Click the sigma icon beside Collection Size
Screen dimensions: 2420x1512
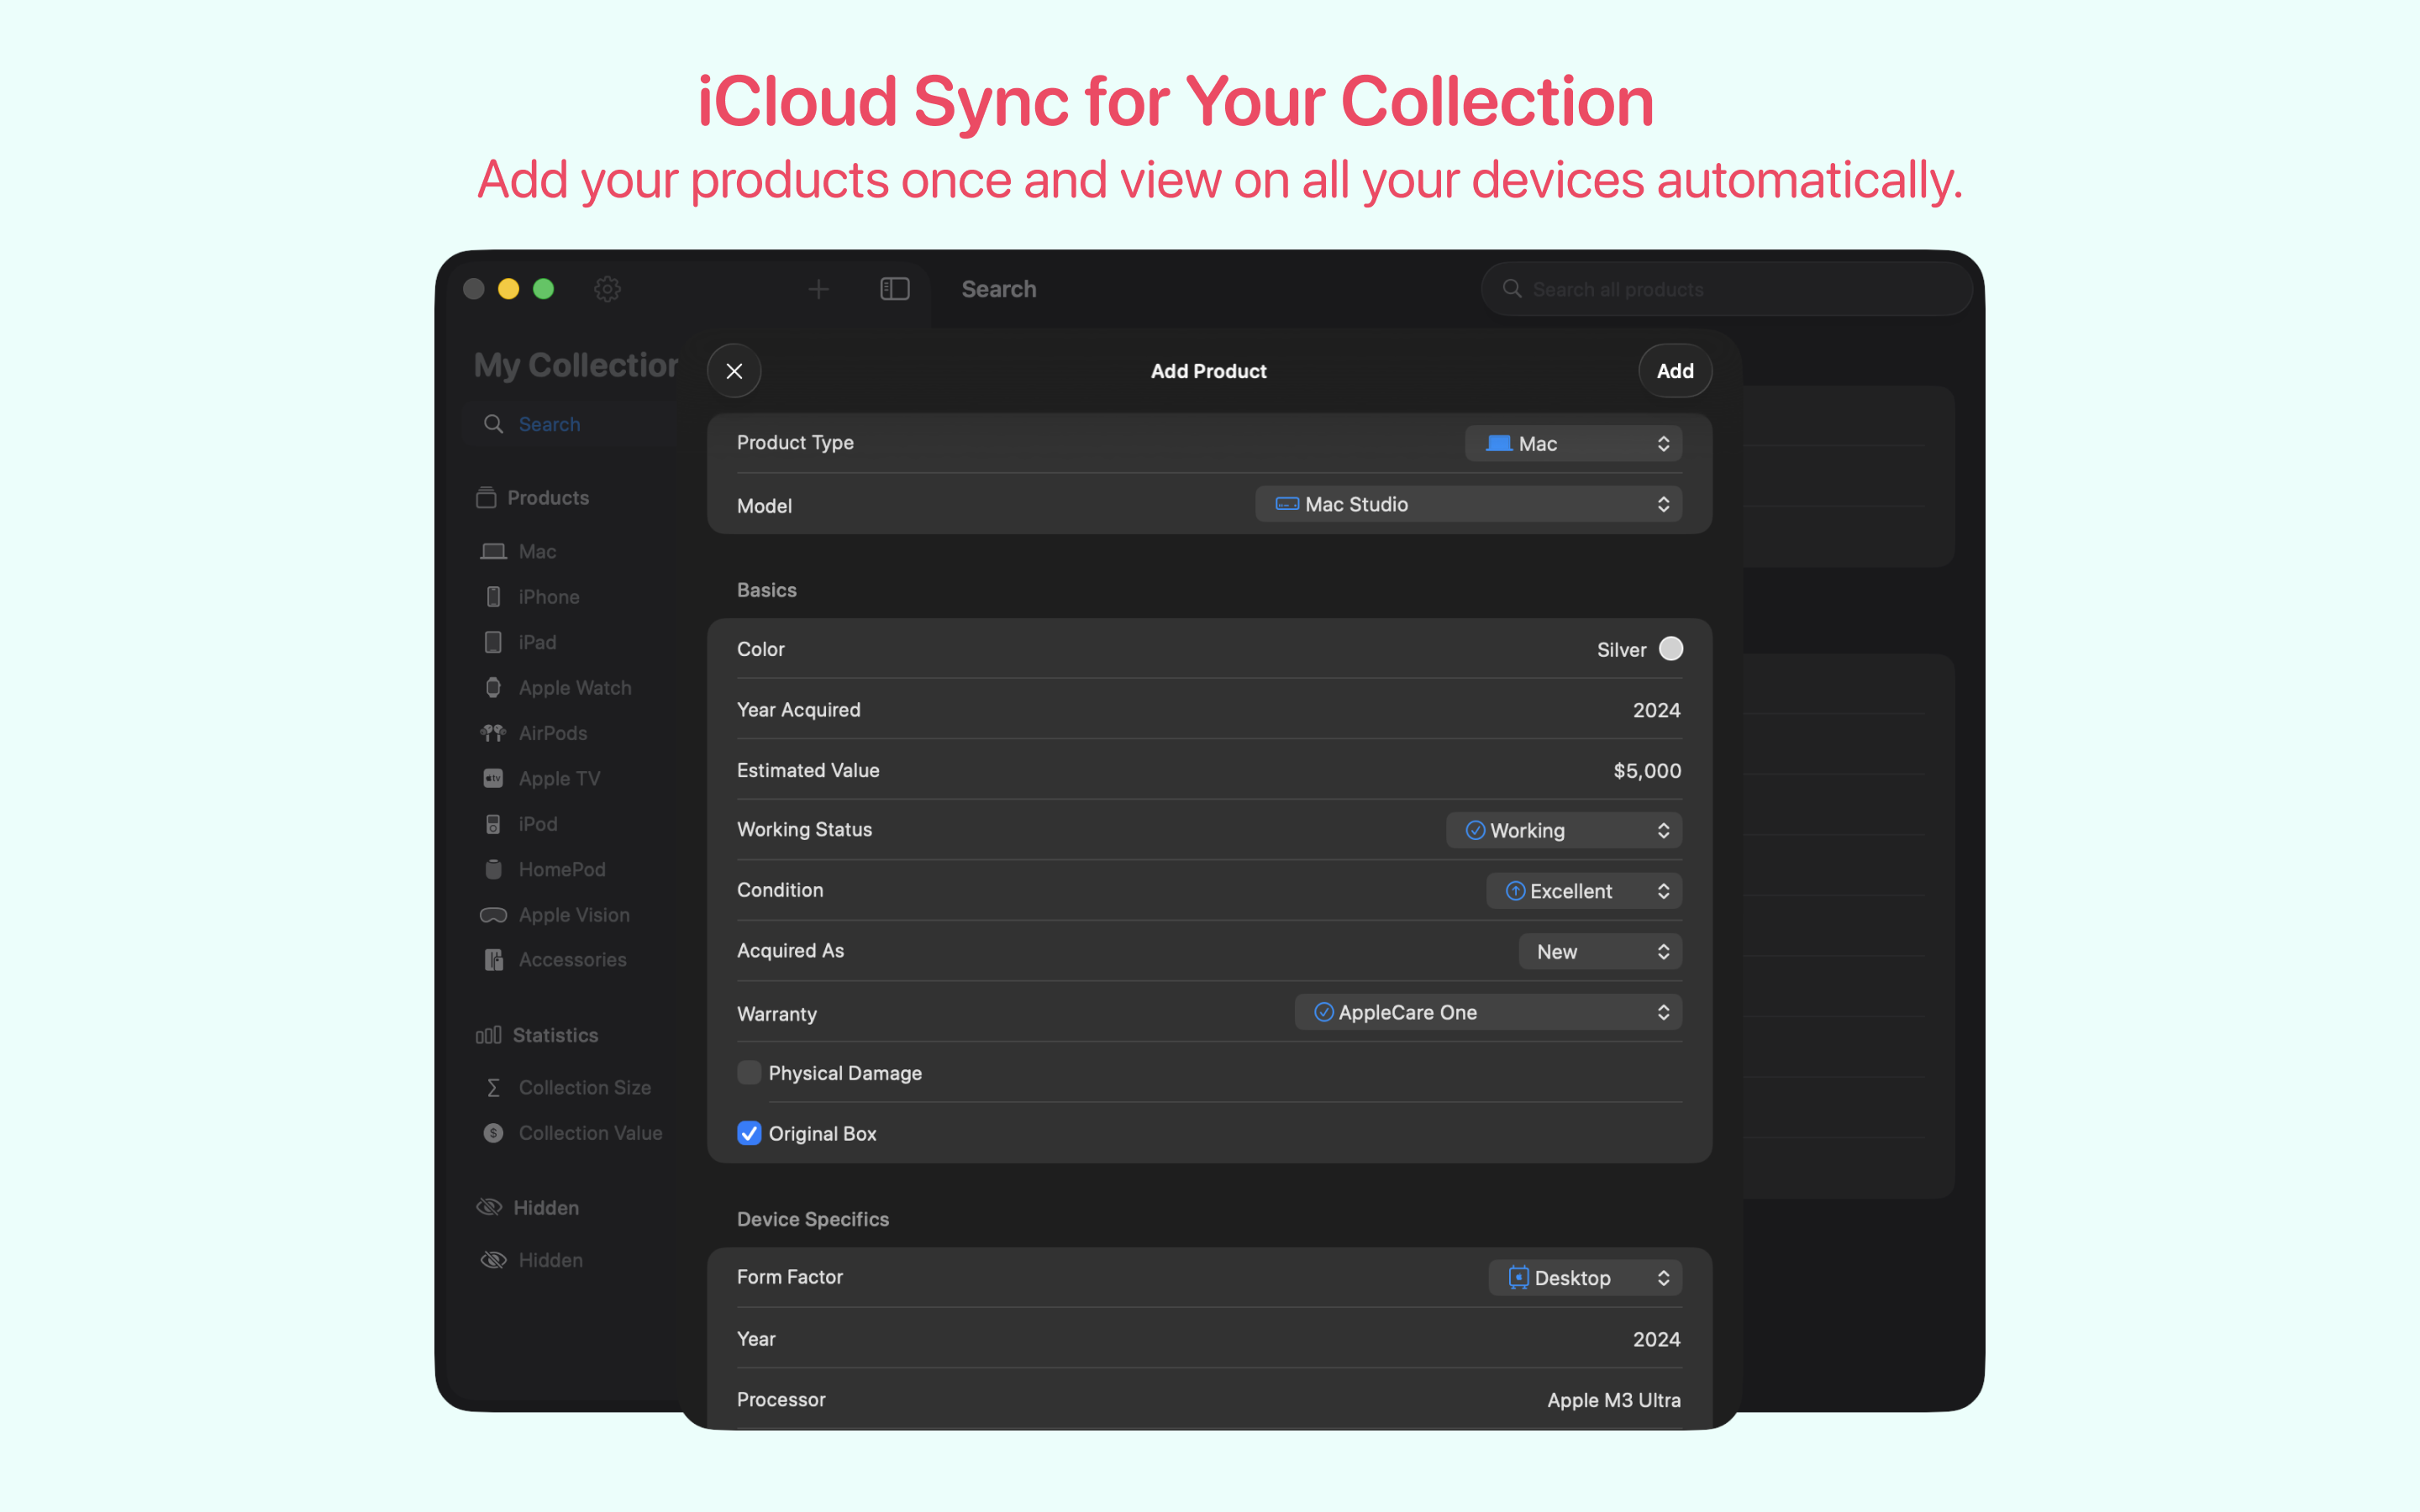point(493,1088)
